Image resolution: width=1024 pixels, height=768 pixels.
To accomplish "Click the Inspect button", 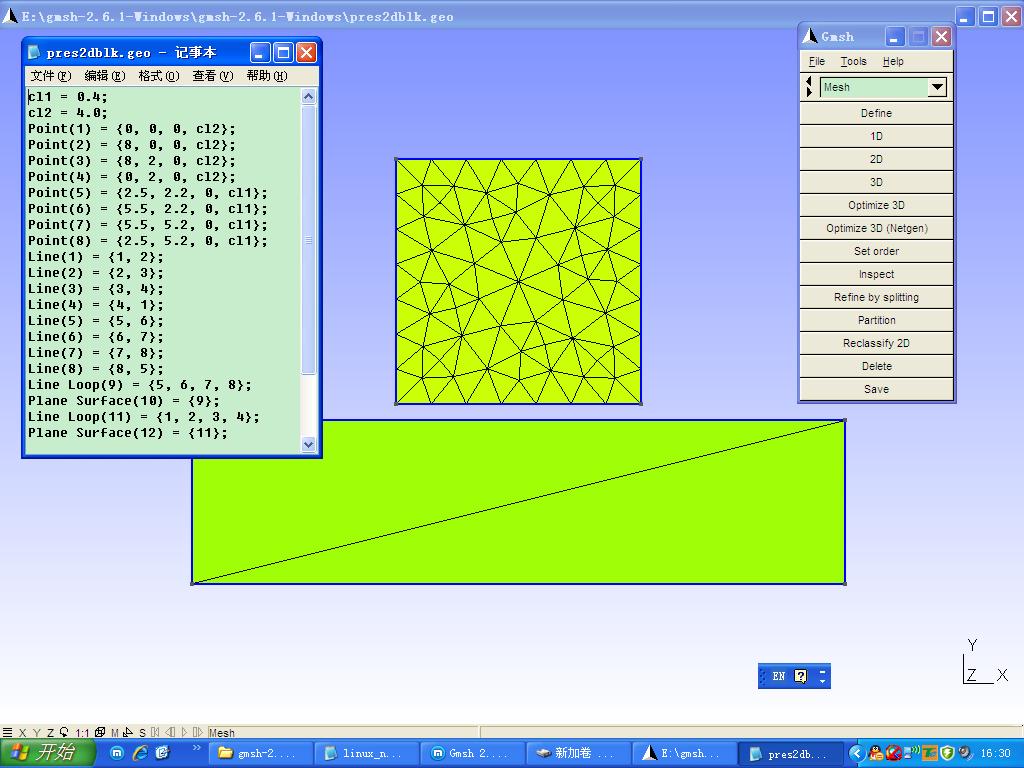I will 876,274.
